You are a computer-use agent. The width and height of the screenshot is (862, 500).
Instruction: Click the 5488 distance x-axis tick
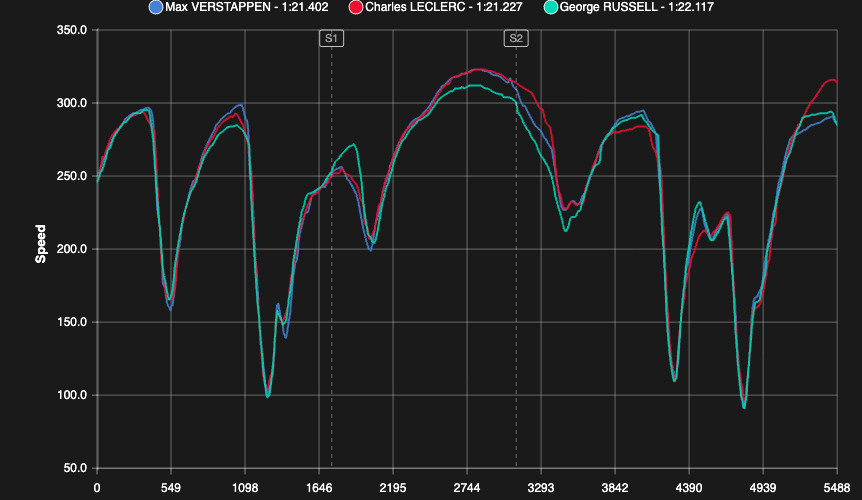point(836,488)
